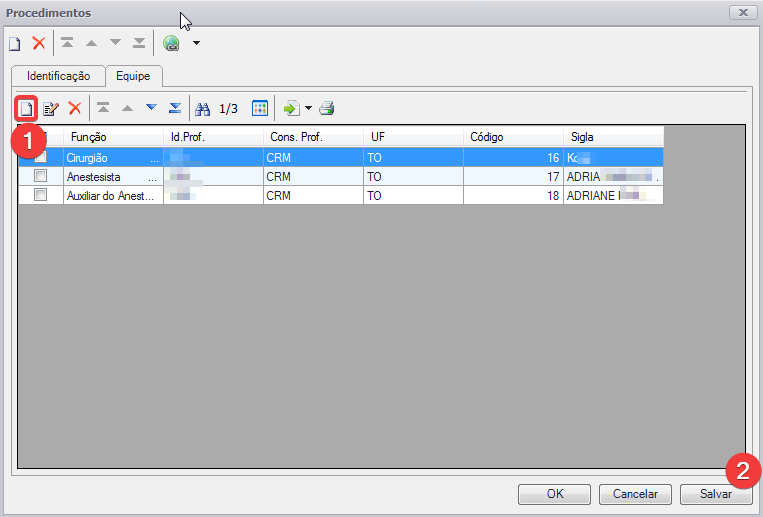Click the TO cell in the Anestesista row

414,177
